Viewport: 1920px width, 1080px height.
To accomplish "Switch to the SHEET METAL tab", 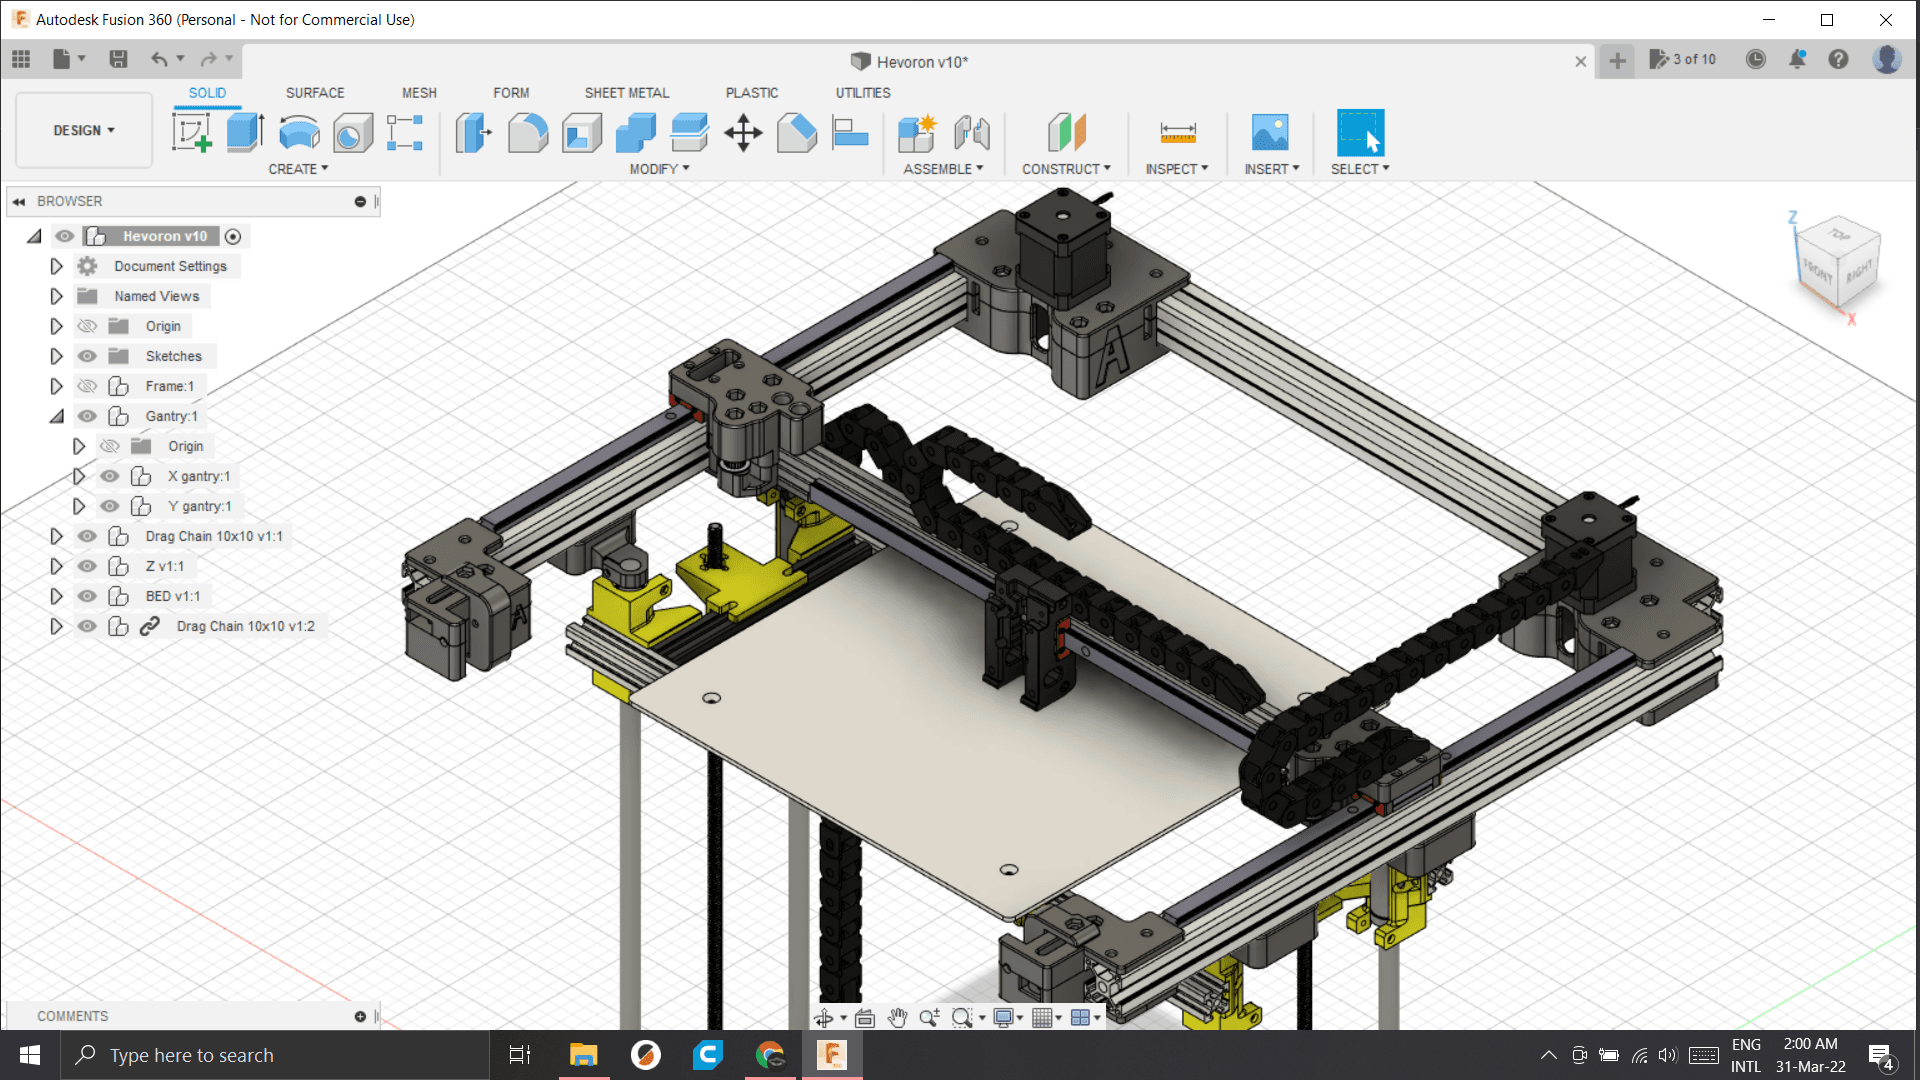I will click(627, 92).
